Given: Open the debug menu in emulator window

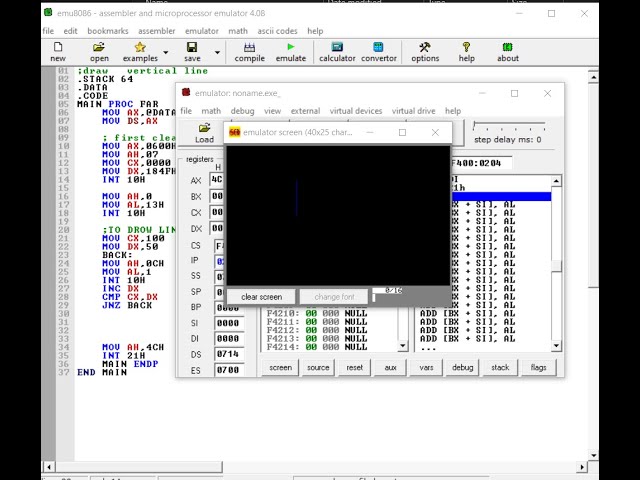Looking at the screenshot, I should (x=242, y=111).
